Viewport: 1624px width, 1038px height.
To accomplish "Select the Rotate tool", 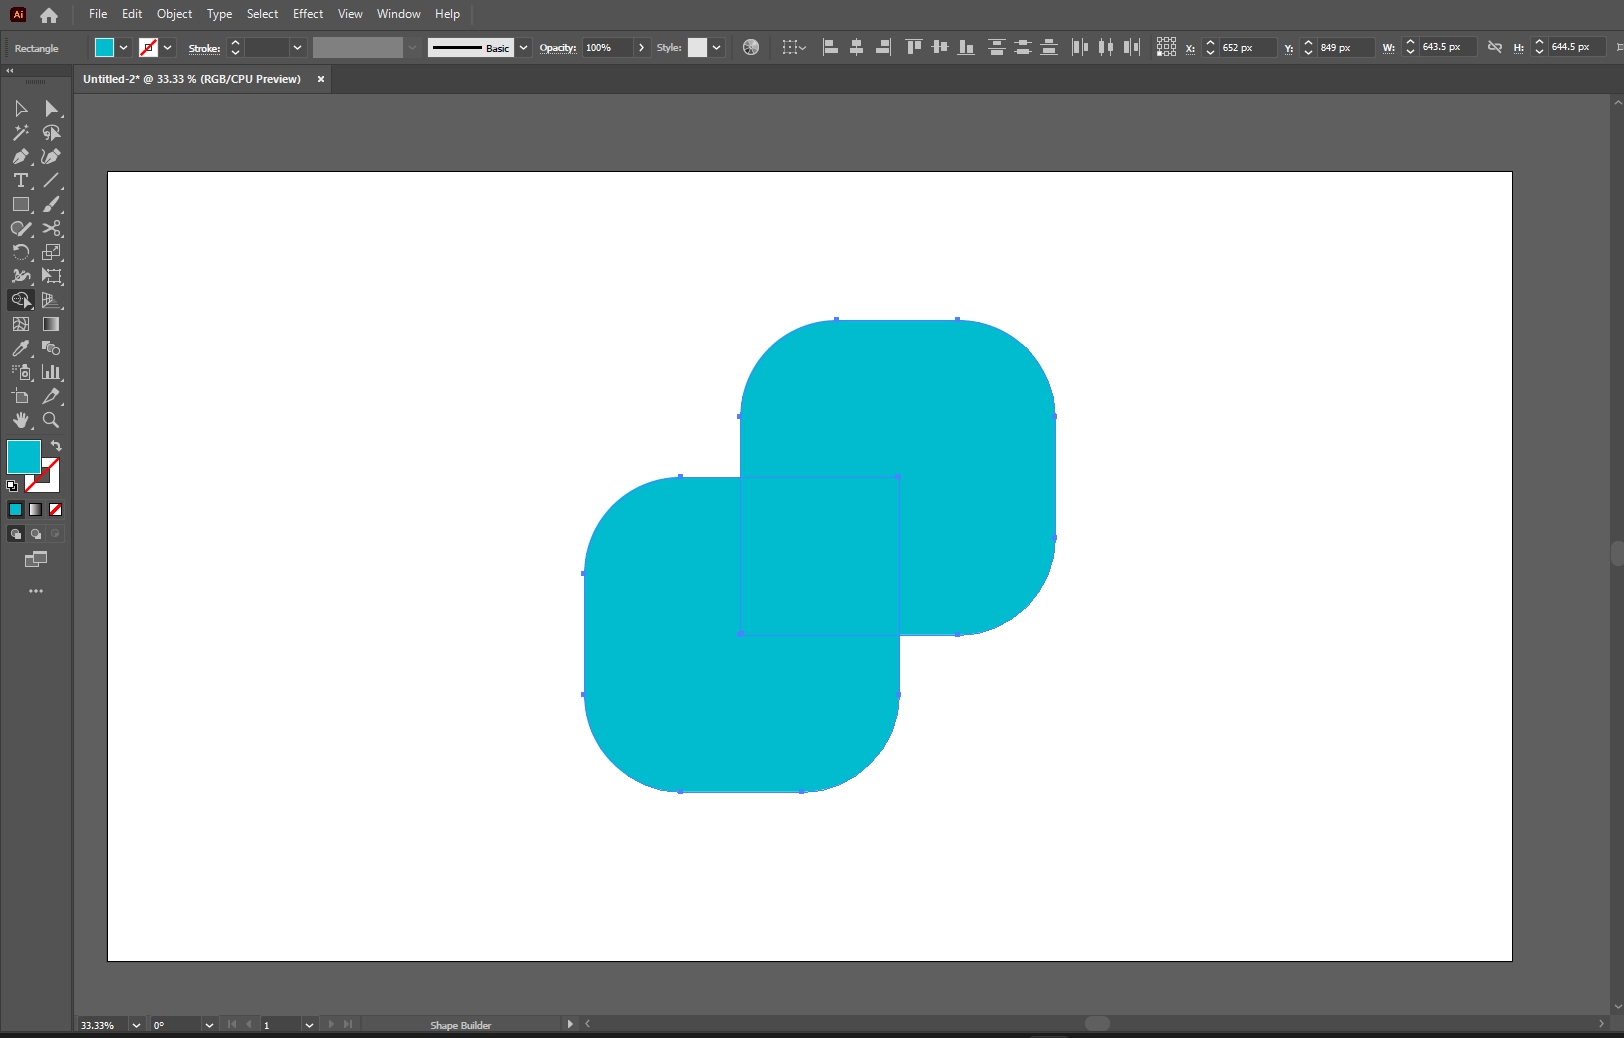I will pyautogui.click(x=21, y=252).
